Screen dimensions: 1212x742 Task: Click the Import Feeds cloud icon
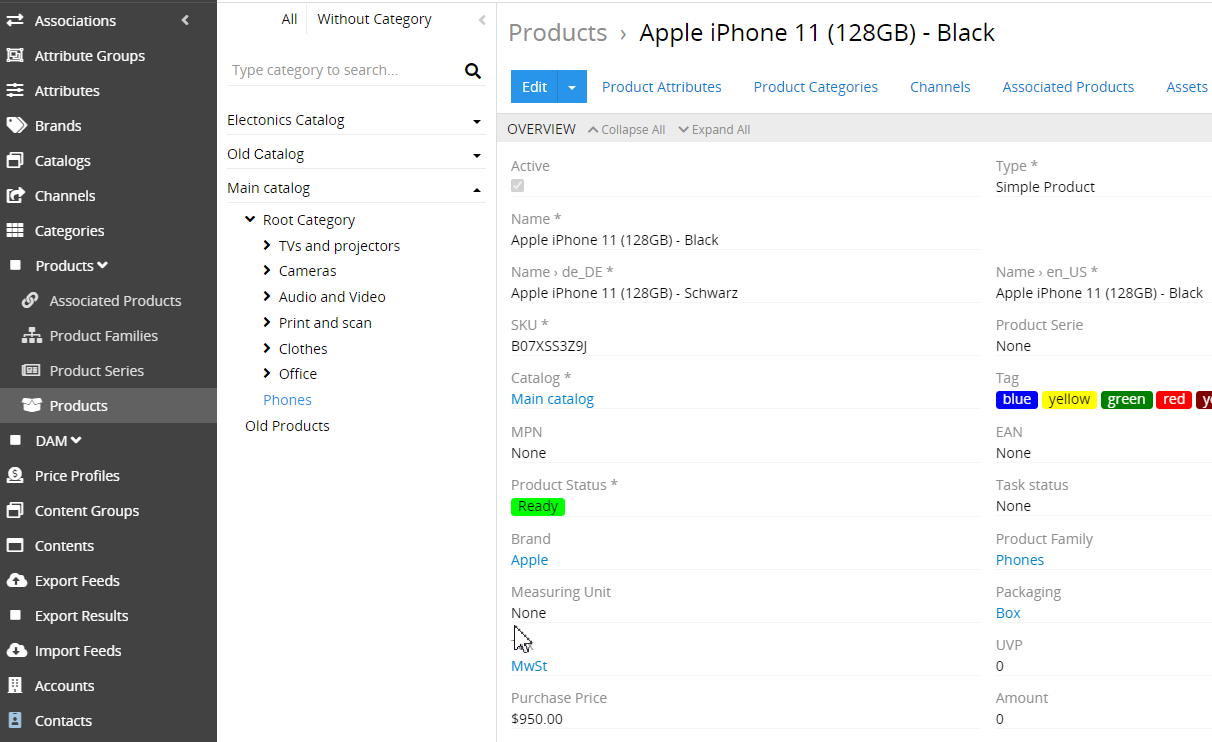click(x=16, y=650)
